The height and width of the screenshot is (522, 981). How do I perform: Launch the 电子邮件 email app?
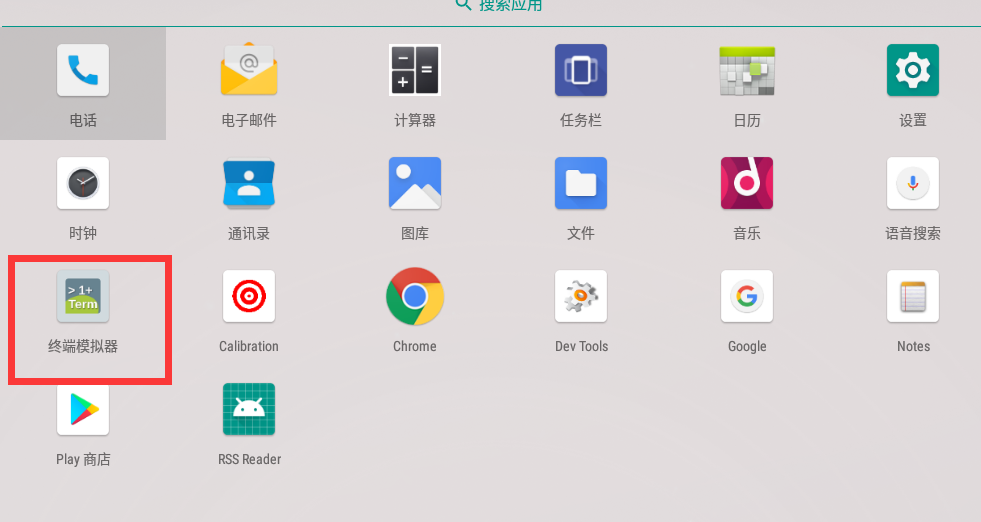click(x=249, y=71)
